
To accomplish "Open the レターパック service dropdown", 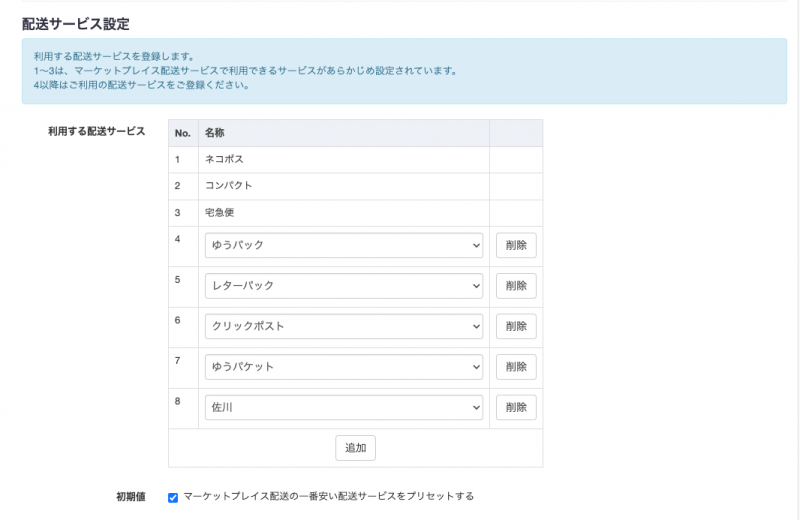I will 344,286.
